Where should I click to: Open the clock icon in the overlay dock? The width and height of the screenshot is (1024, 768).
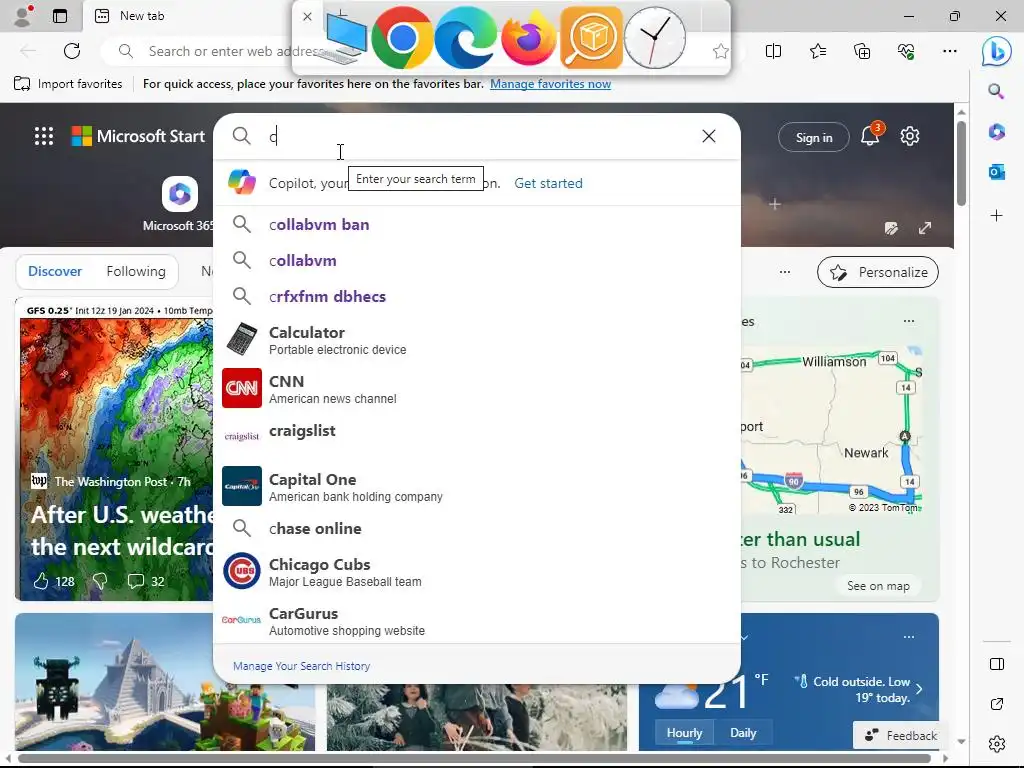(655, 38)
